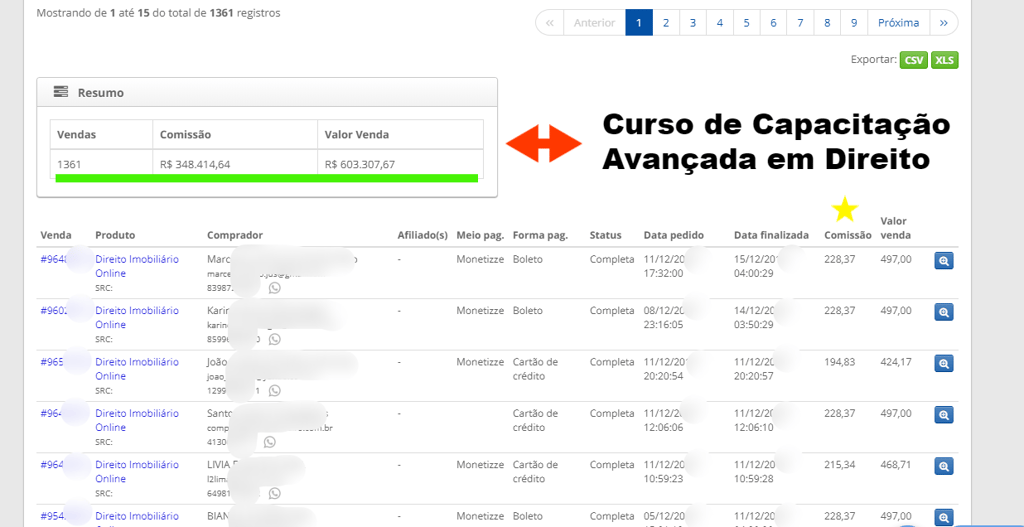Click WhatsApp icon beside Karin's phone number
Viewport: 1024px width, 527px height.
274,339
